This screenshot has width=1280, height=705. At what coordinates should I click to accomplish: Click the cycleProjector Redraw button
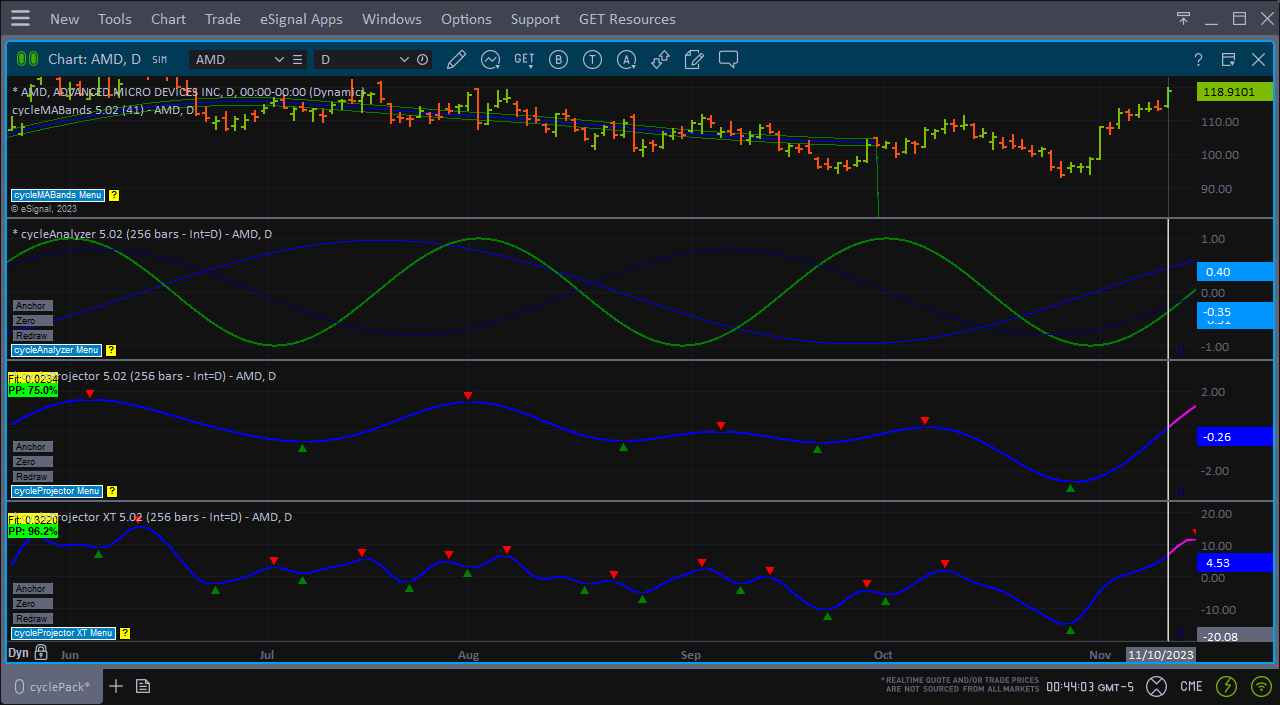[x=32, y=477]
